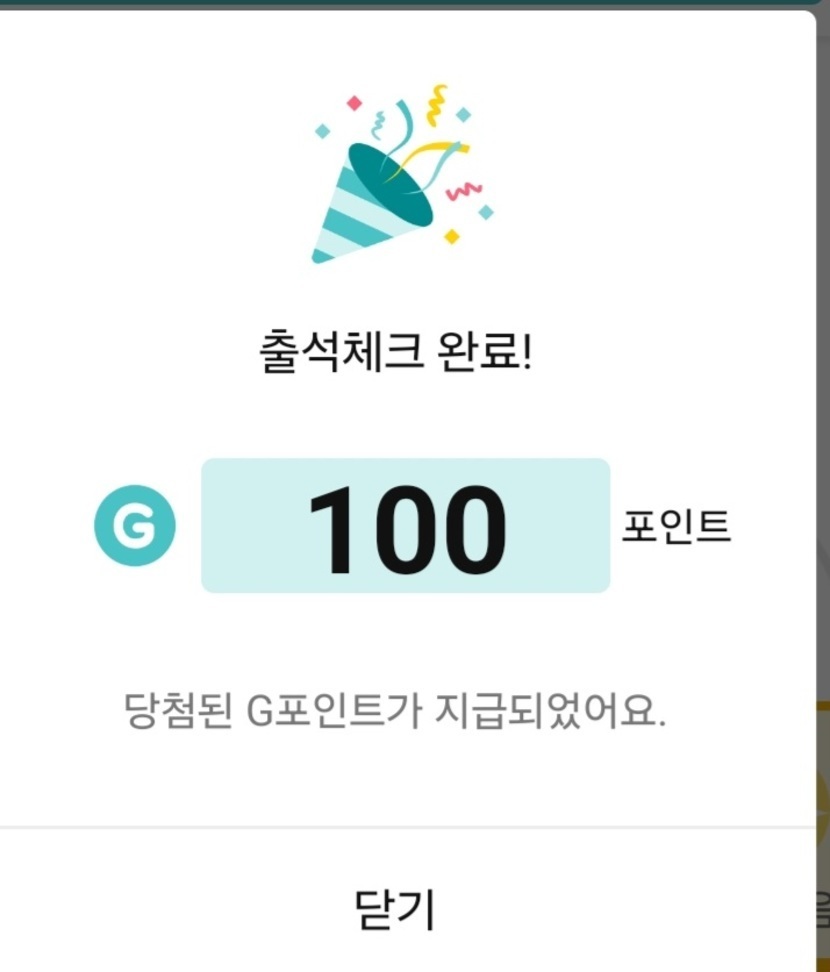The image size is (830, 972).
Task: Tap the 출석체크 완료! heading
Action: click(396, 354)
